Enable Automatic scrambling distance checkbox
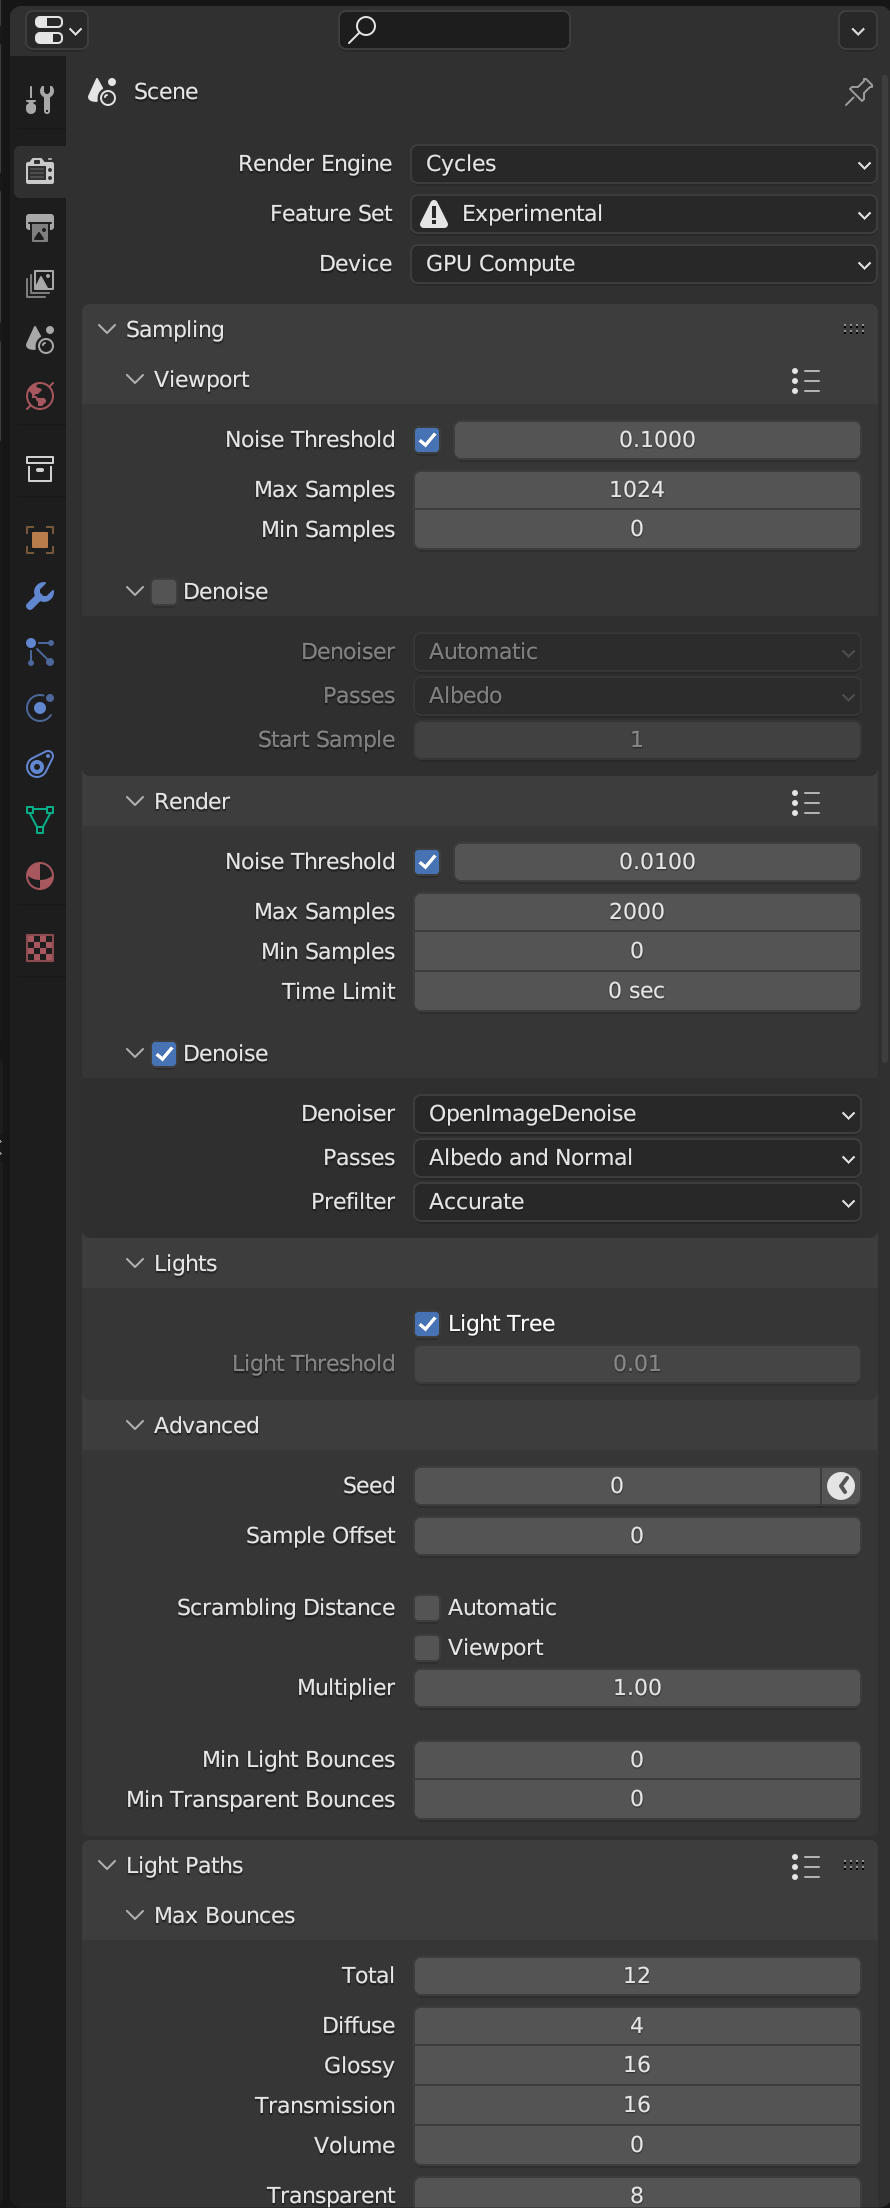 point(427,1608)
